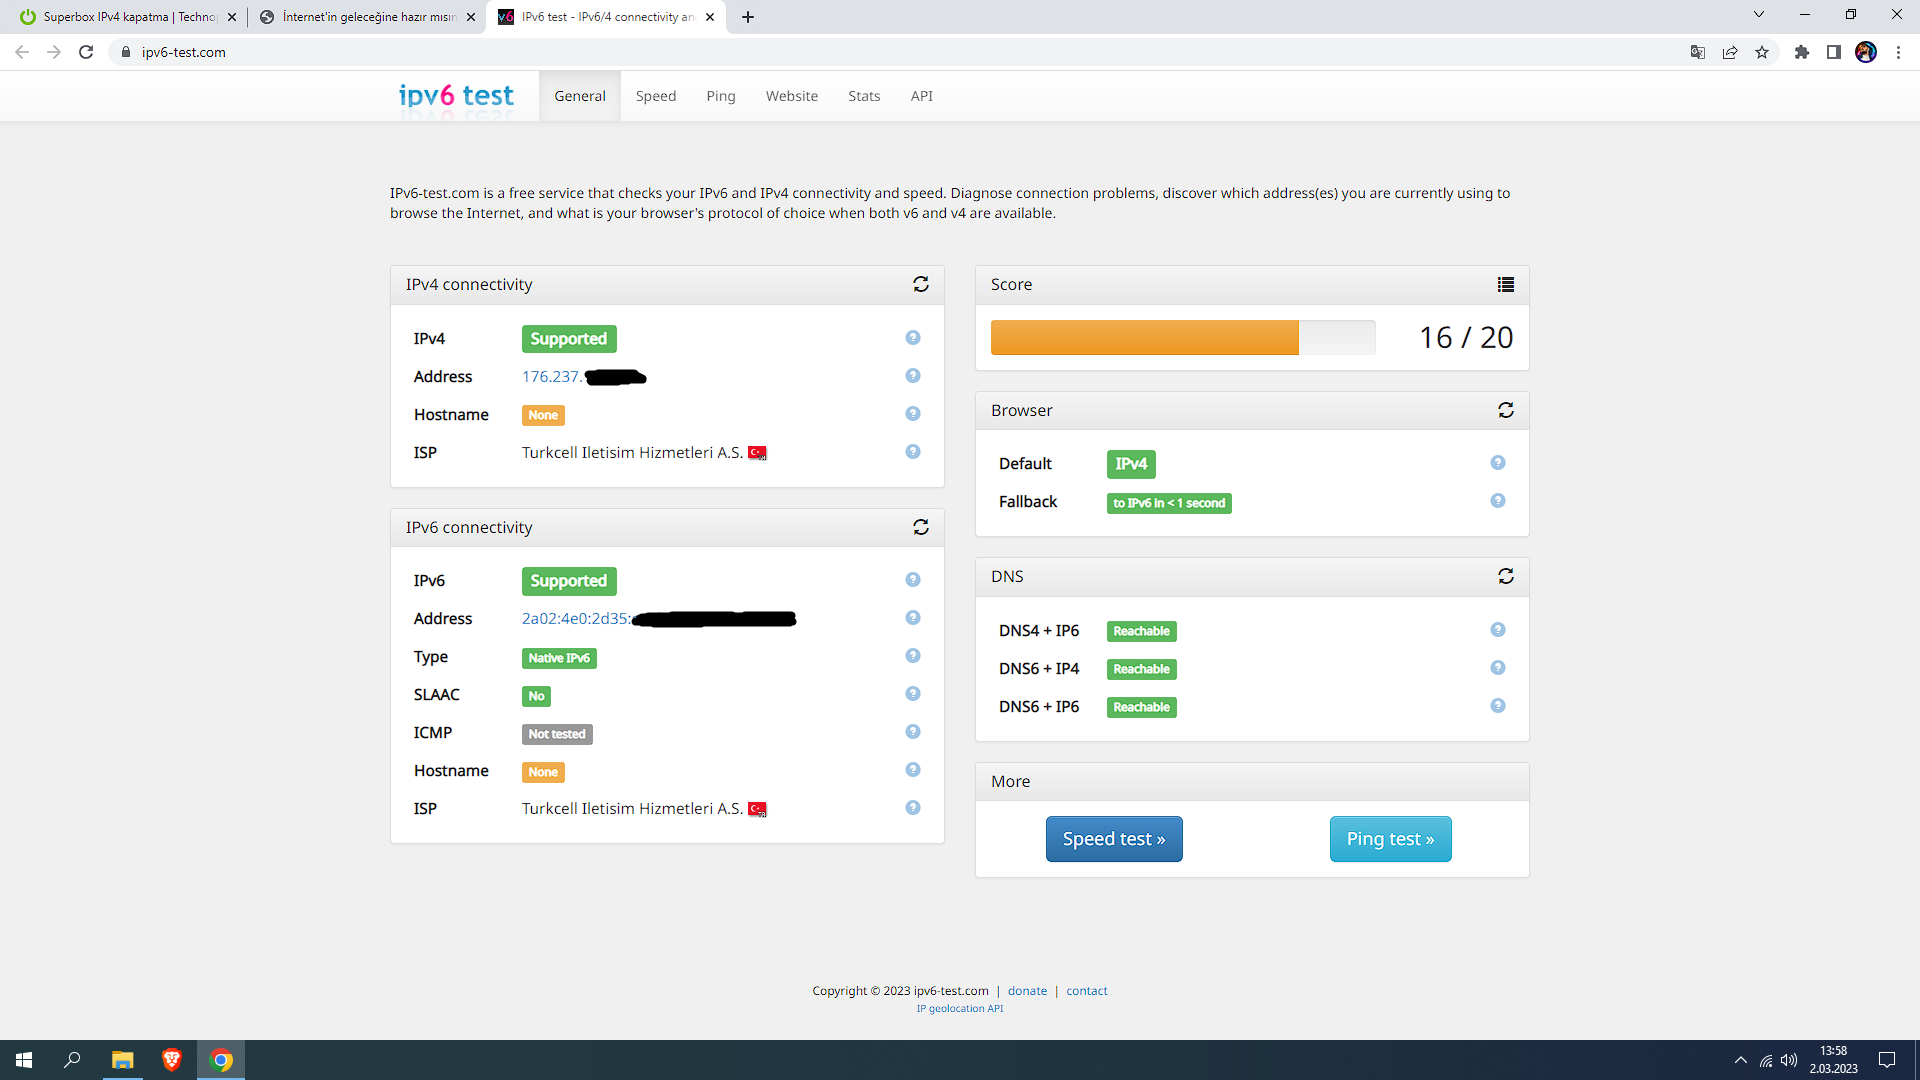
Task: Click the Google Translate icon in address bar
Action: (1697, 52)
